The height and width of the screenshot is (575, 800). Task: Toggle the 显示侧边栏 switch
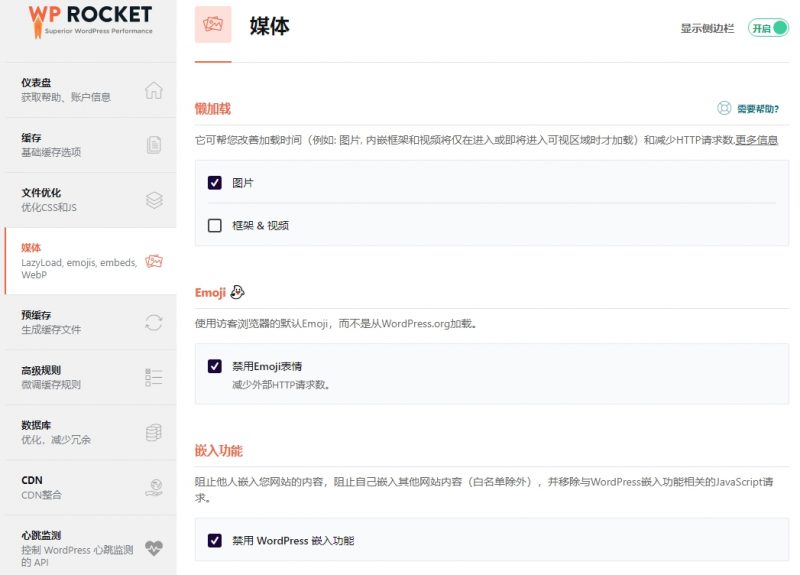click(x=768, y=28)
